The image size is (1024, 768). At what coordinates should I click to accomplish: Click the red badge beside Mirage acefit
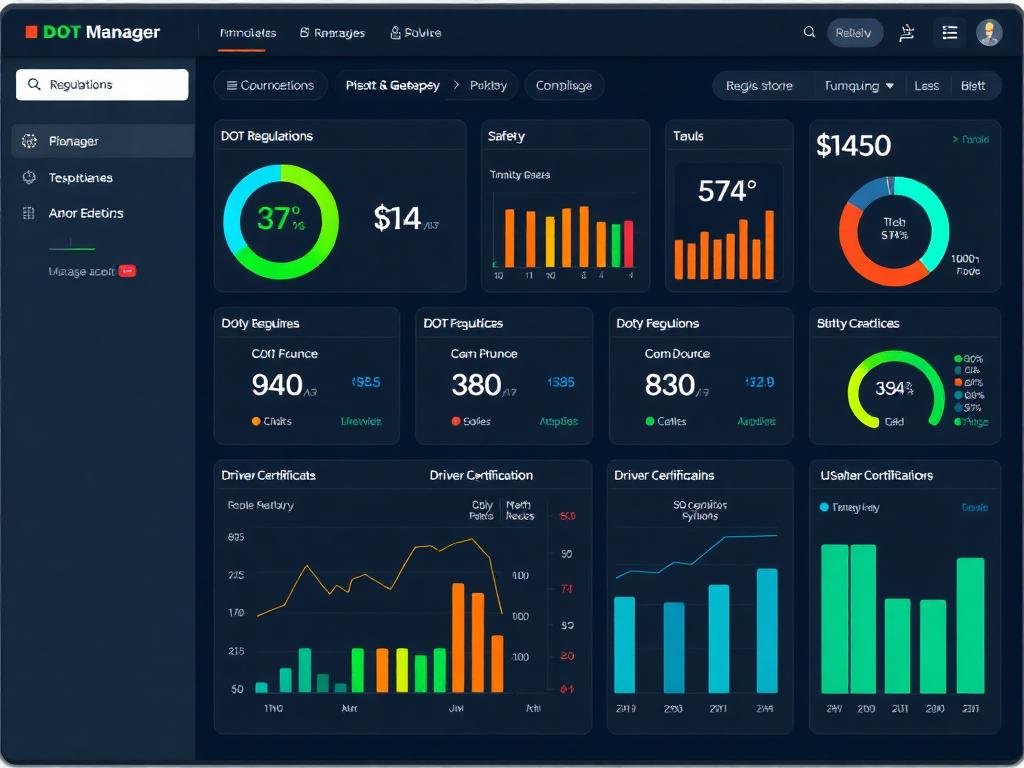pos(127,271)
